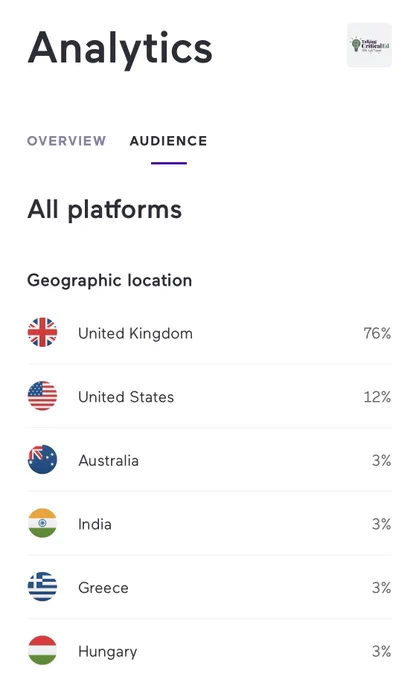
Task: Select the Hungary country row label
Action: (108, 652)
